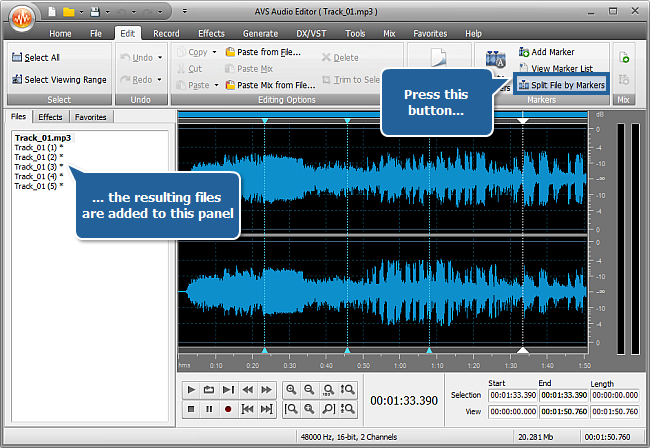This screenshot has height=448, width=650.
Task: Switch to the File ribbon tab
Action: 96,34
